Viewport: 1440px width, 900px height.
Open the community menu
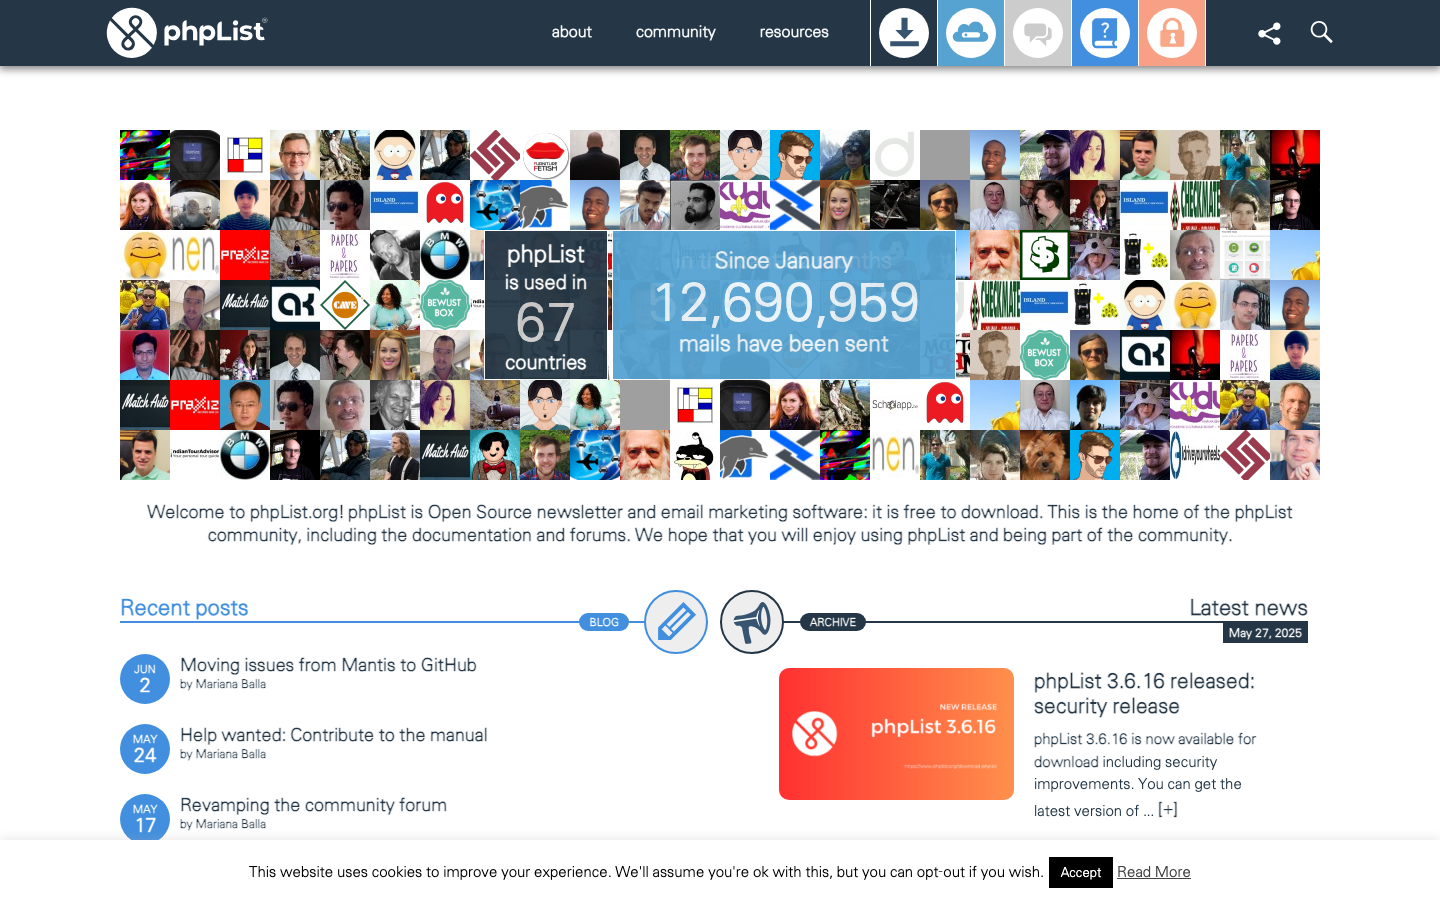(x=676, y=32)
